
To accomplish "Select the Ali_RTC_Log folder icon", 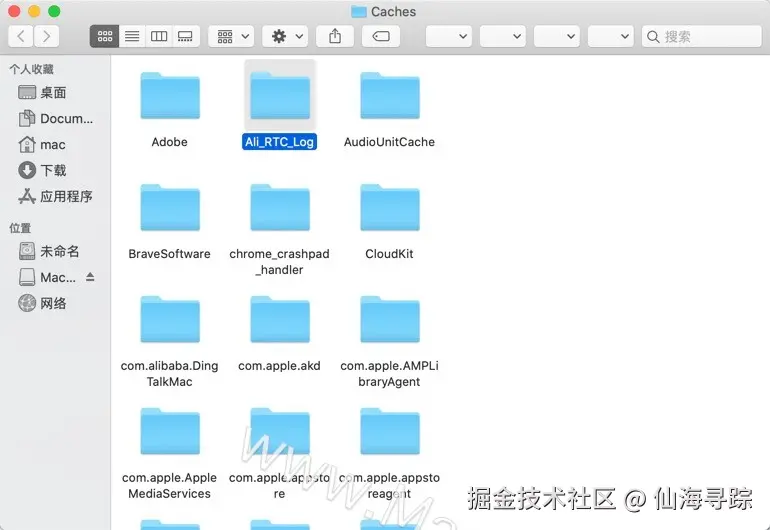I will 280,95.
